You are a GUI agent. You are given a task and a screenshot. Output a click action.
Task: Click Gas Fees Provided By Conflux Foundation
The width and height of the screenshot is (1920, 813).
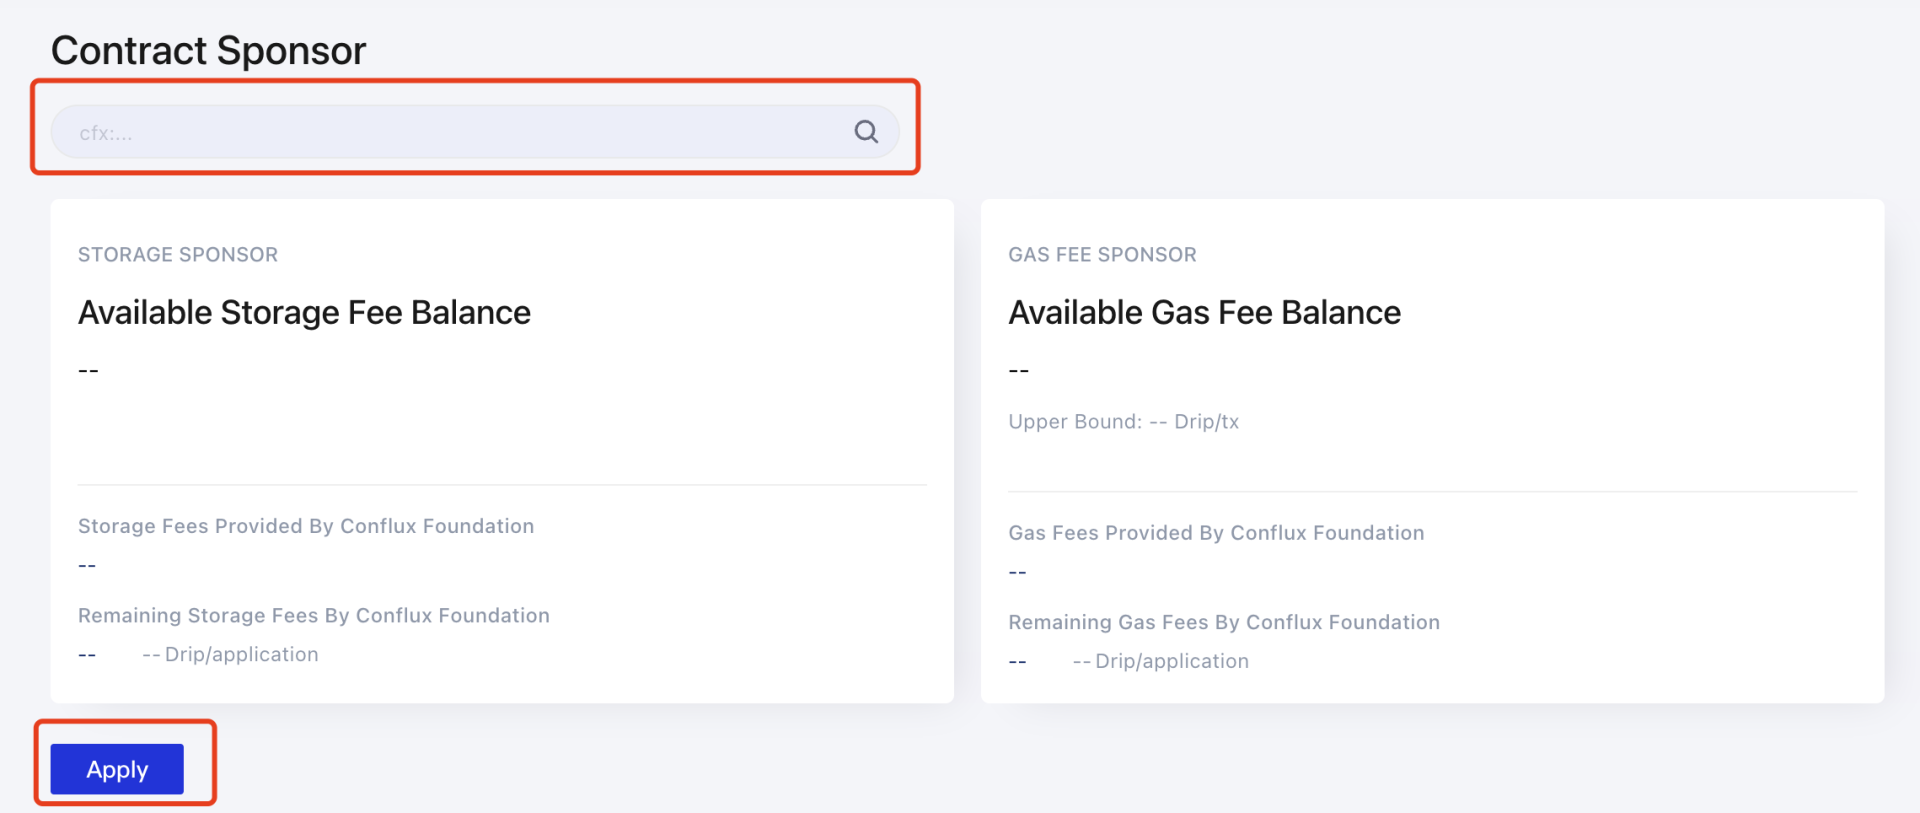[x=1216, y=533]
